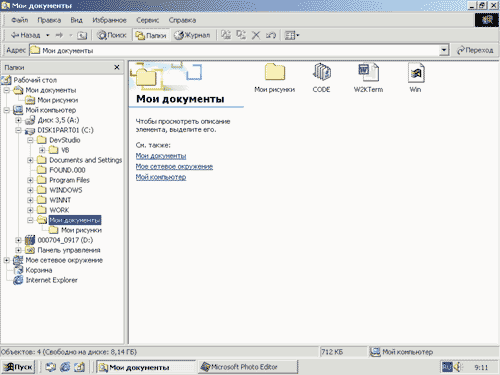The image size is (500, 375).
Task: Close the Папки folders pane
Action: [x=117, y=67]
